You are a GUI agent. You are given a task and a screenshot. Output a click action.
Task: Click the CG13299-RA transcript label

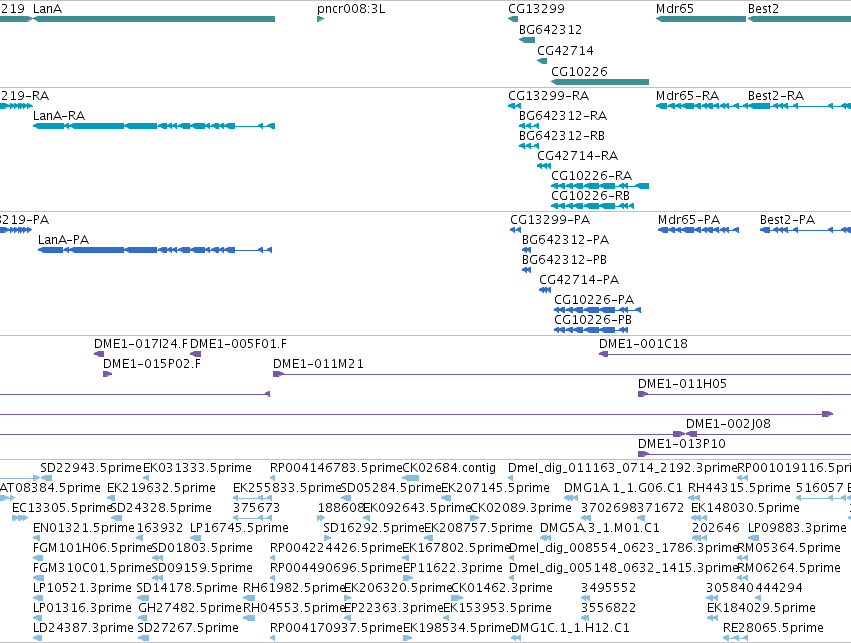[549, 96]
